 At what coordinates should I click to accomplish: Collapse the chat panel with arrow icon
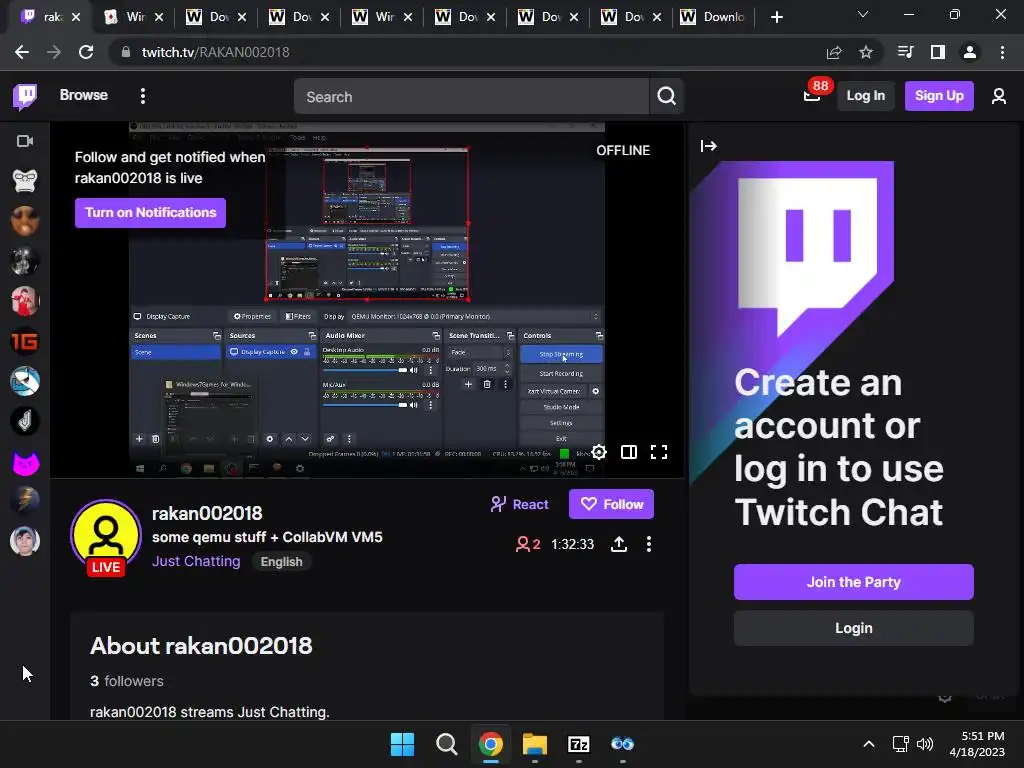[x=709, y=146]
